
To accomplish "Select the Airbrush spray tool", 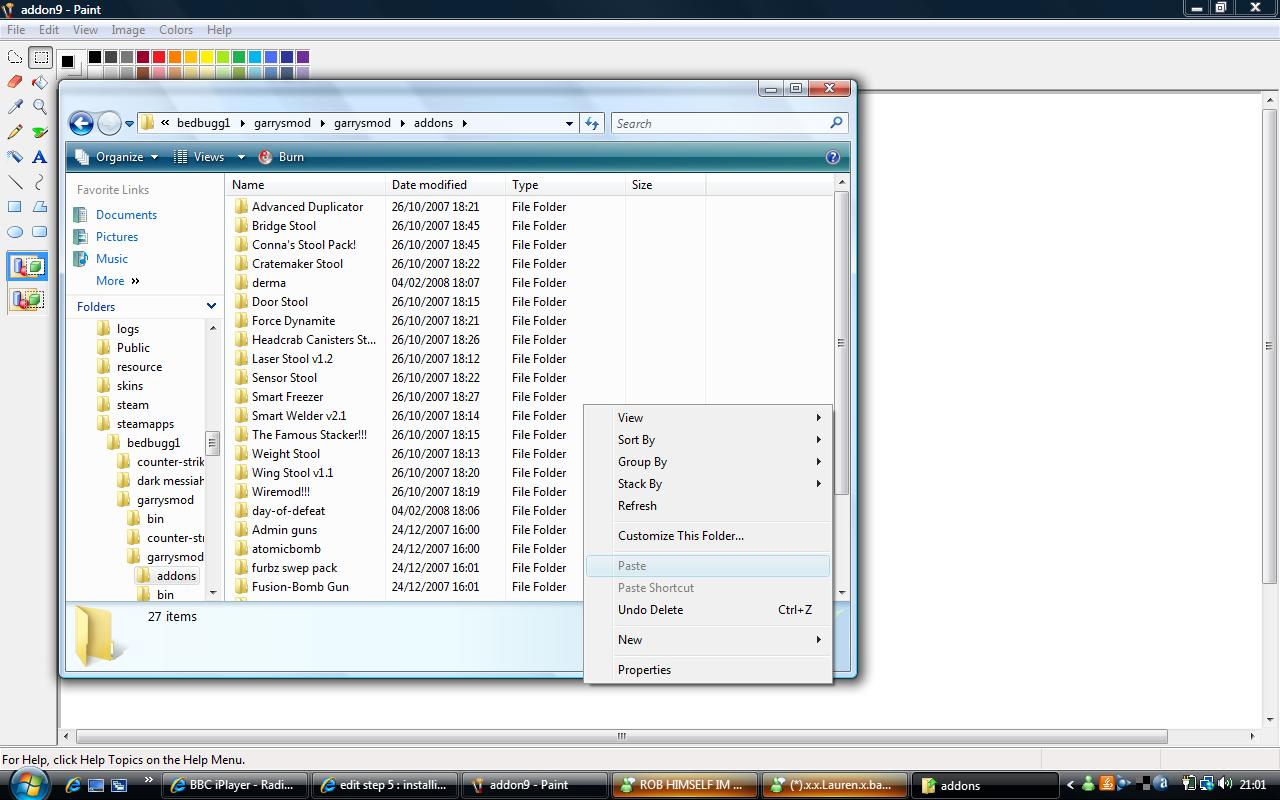I will point(15,157).
